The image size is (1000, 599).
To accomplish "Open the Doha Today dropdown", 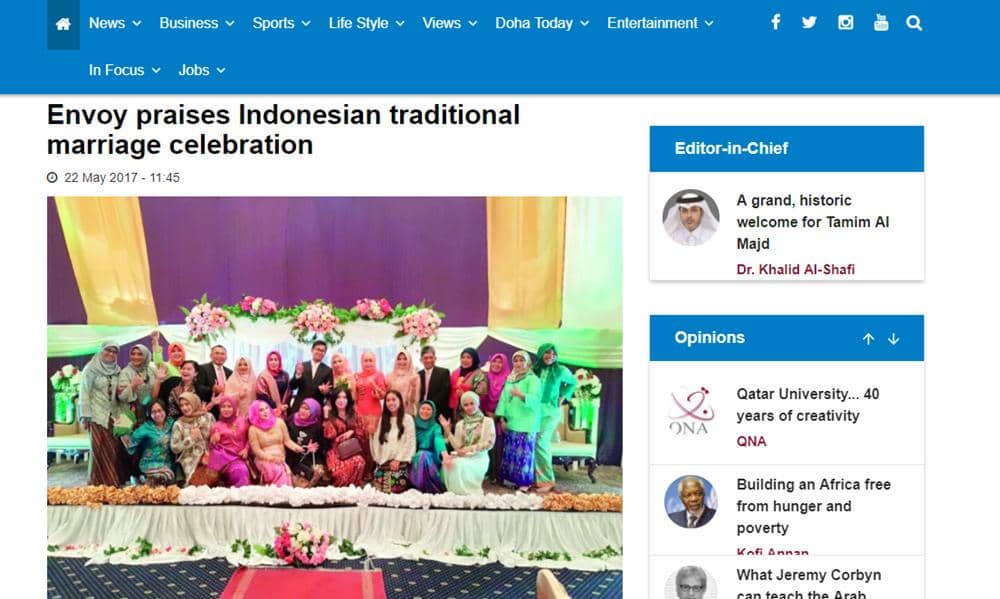I will click(x=542, y=24).
